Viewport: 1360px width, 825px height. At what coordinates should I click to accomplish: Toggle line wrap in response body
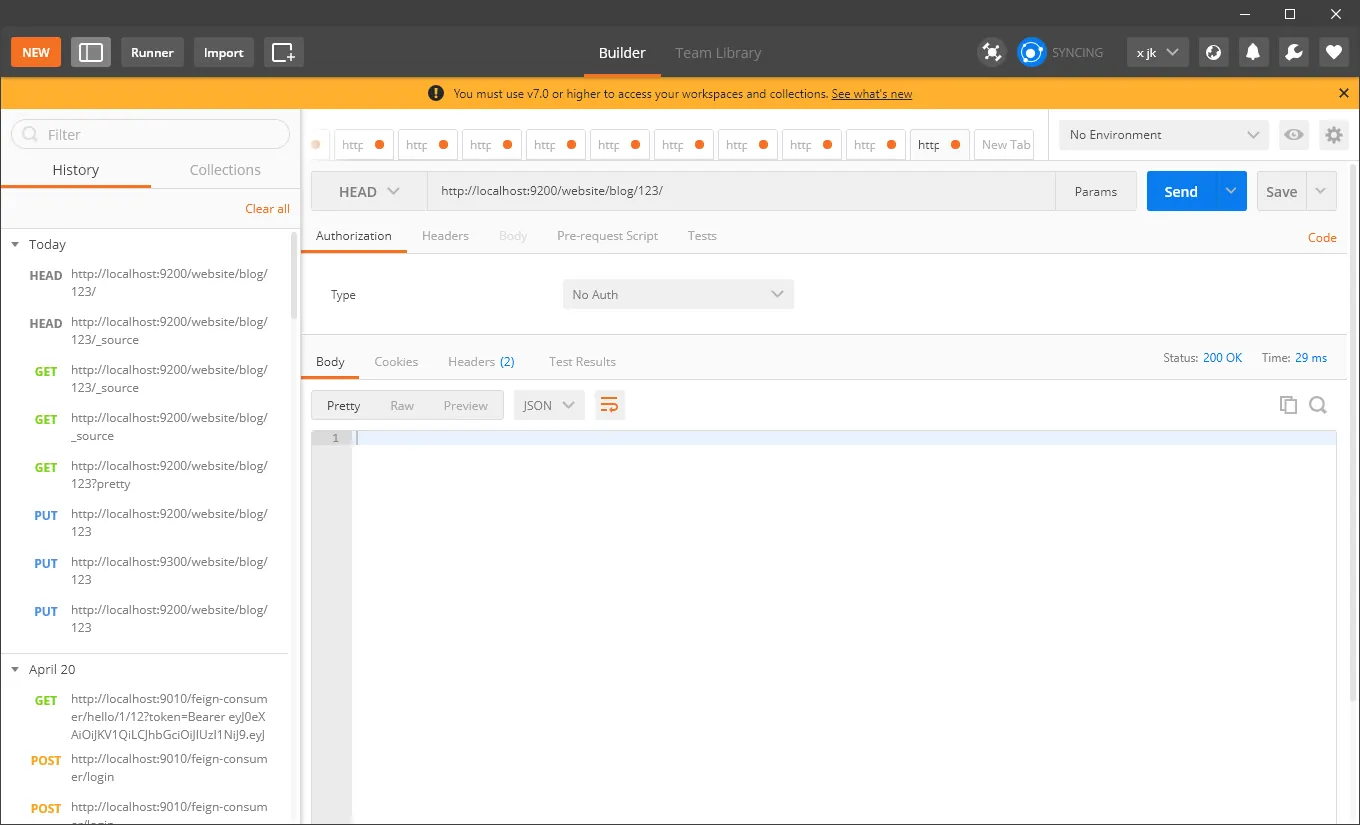pos(609,405)
